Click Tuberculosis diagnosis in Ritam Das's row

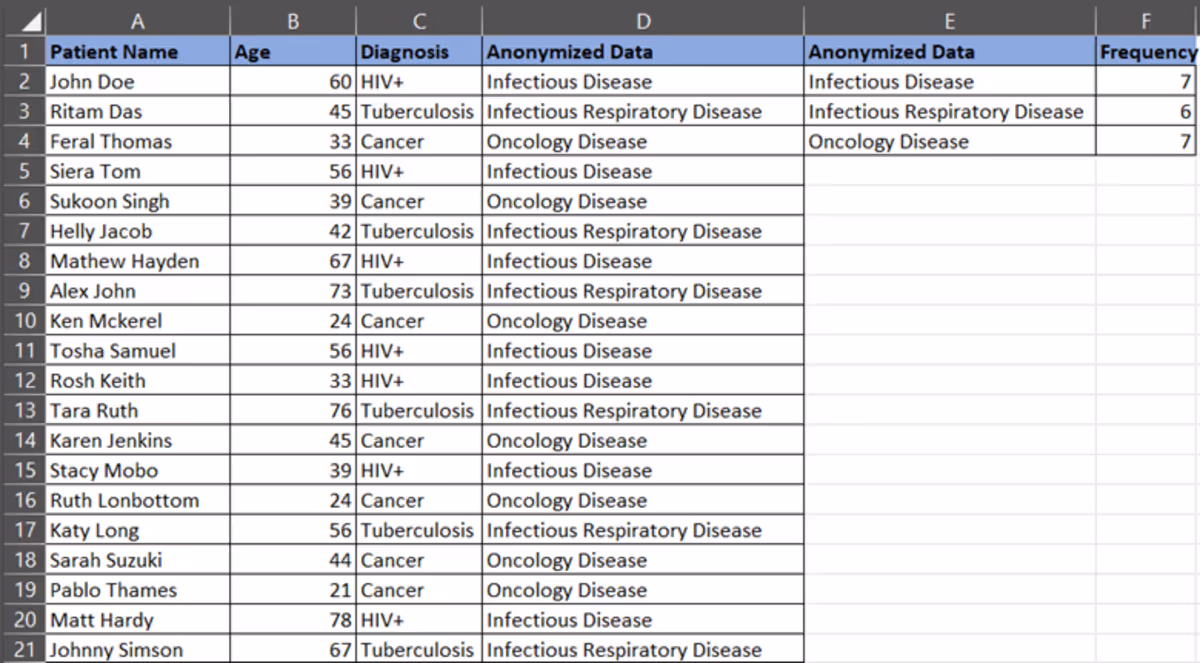coord(419,112)
